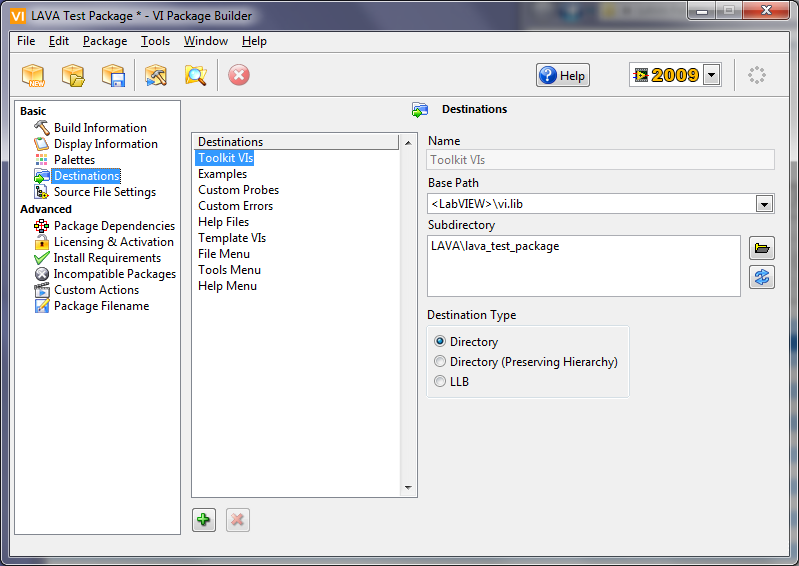The height and width of the screenshot is (566, 799).
Task: Click the Custom Actions clapperboard icon
Action: tap(41, 290)
